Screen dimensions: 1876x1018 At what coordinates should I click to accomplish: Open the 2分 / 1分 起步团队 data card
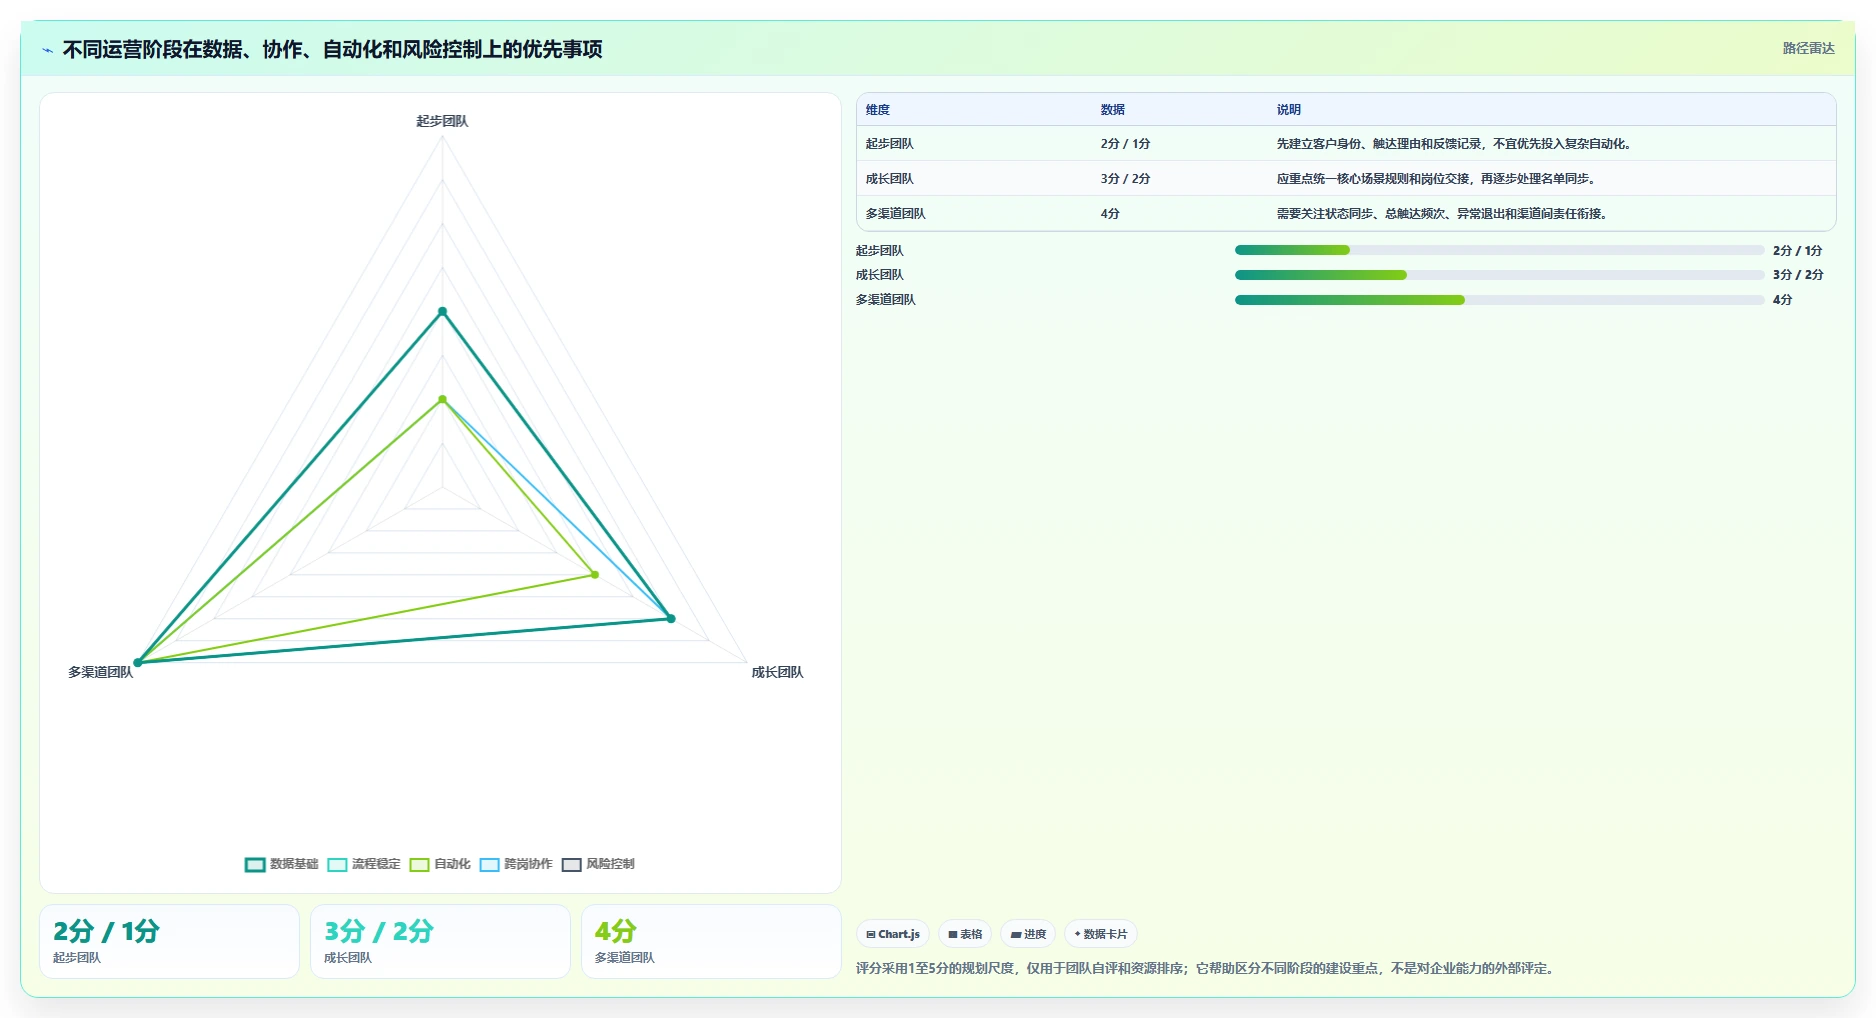(169, 942)
